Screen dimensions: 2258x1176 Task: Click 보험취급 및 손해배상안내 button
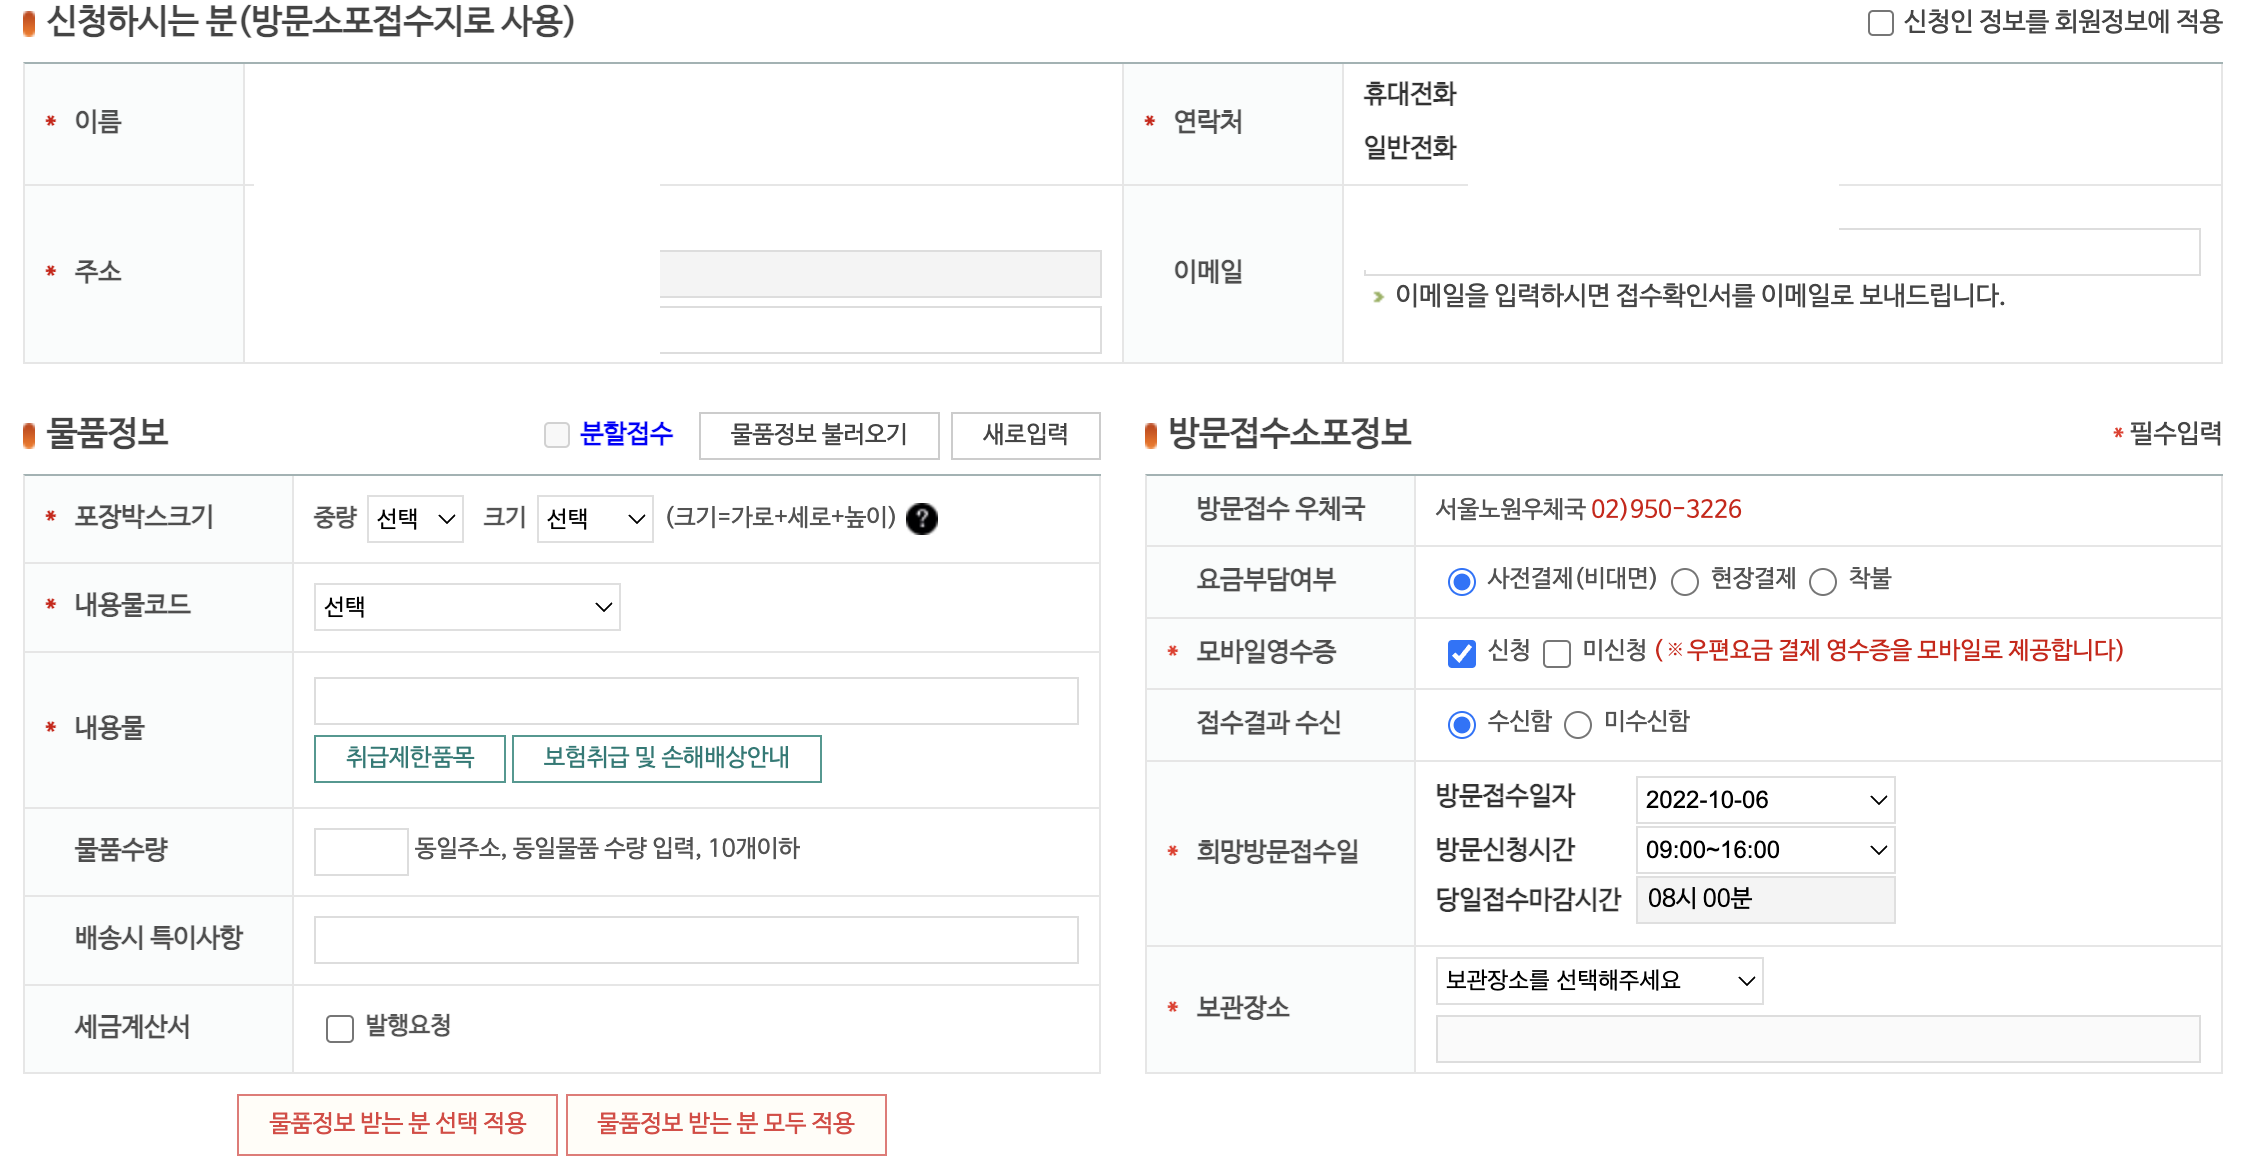(666, 758)
